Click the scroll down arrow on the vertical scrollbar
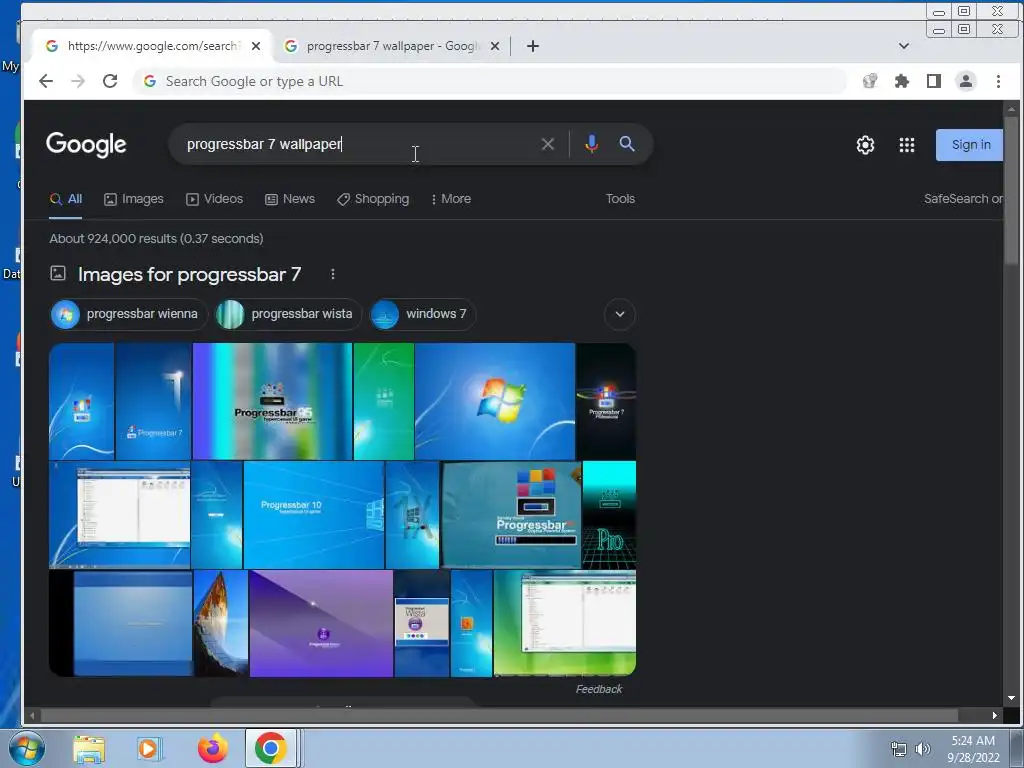This screenshot has height=768, width=1024. (x=1012, y=697)
